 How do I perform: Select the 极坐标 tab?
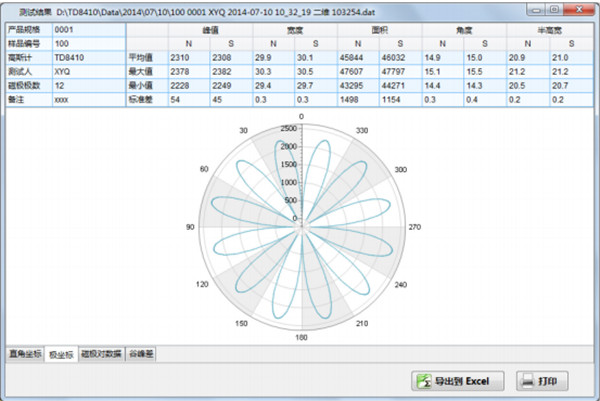[62, 354]
